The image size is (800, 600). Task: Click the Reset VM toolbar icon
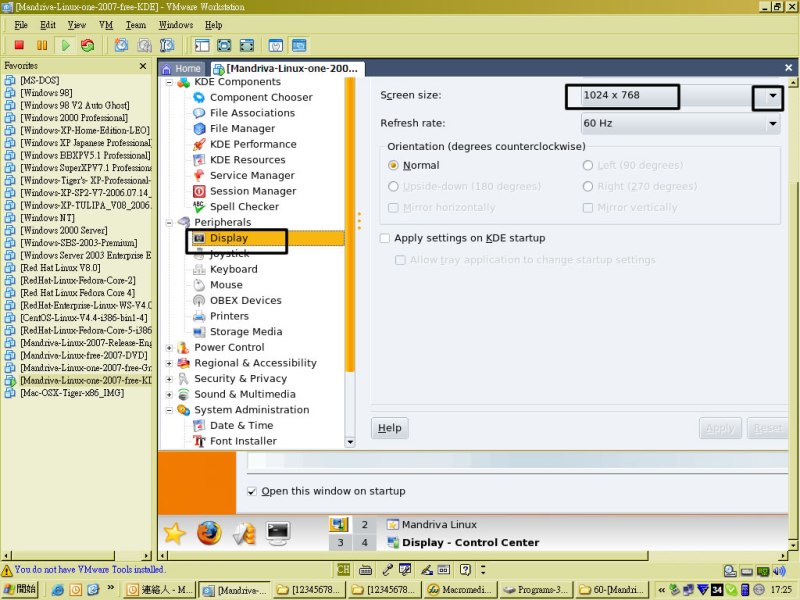[x=88, y=45]
